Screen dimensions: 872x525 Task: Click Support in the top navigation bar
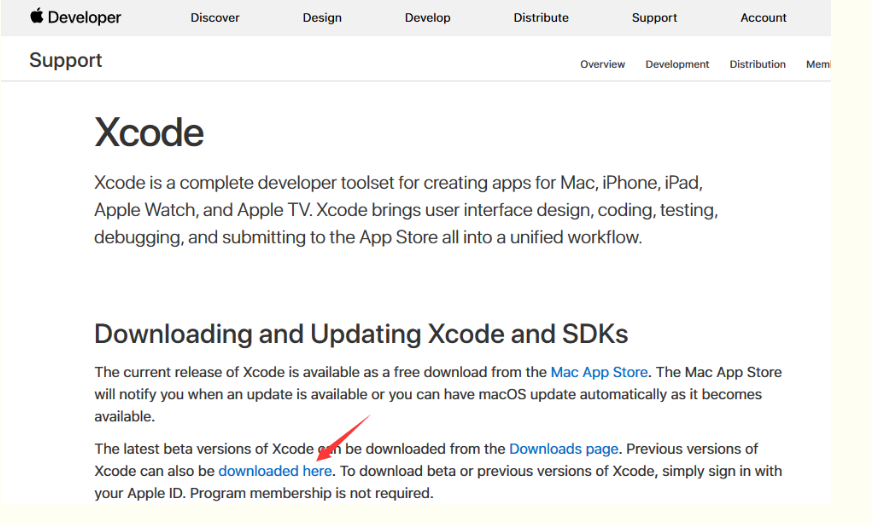(x=654, y=18)
